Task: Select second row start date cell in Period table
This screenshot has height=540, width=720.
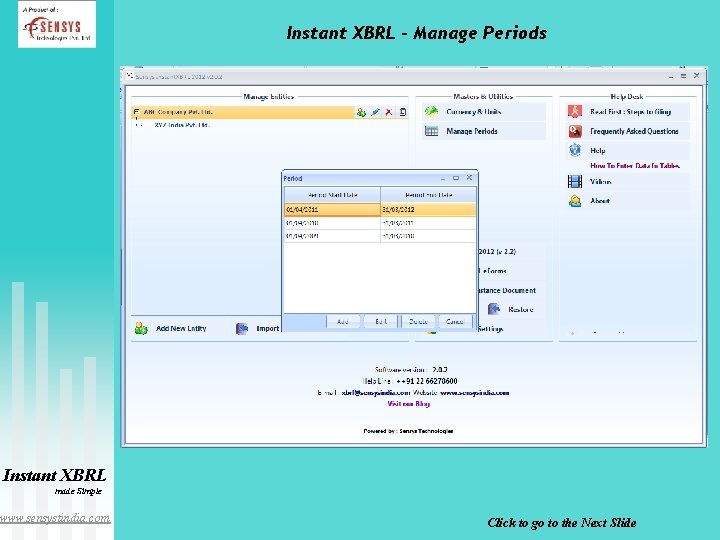Action: point(332,223)
